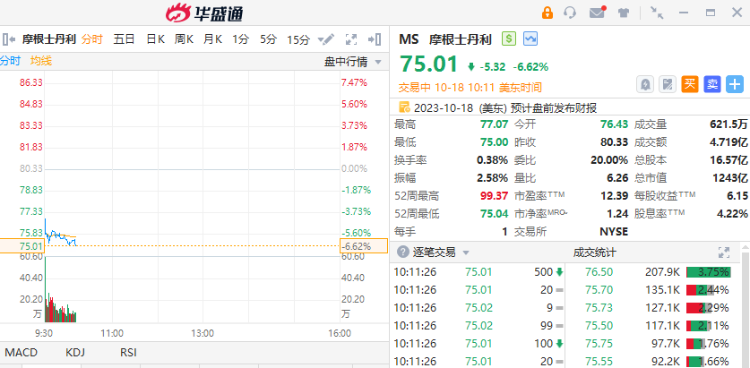Click the orange buy button
Viewport: 750px width, 368px height.
(690, 84)
